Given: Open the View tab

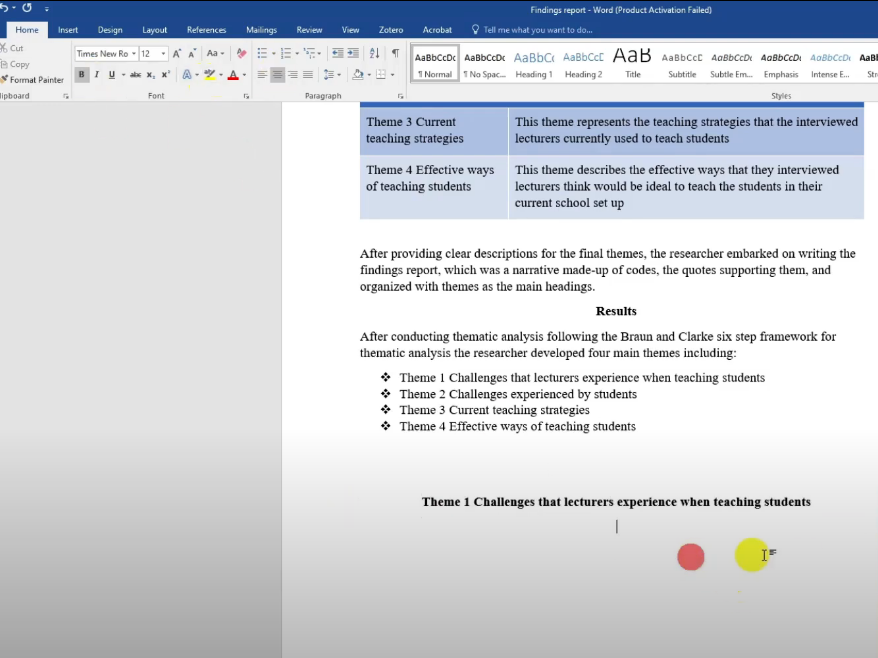Looking at the screenshot, I should click(351, 30).
